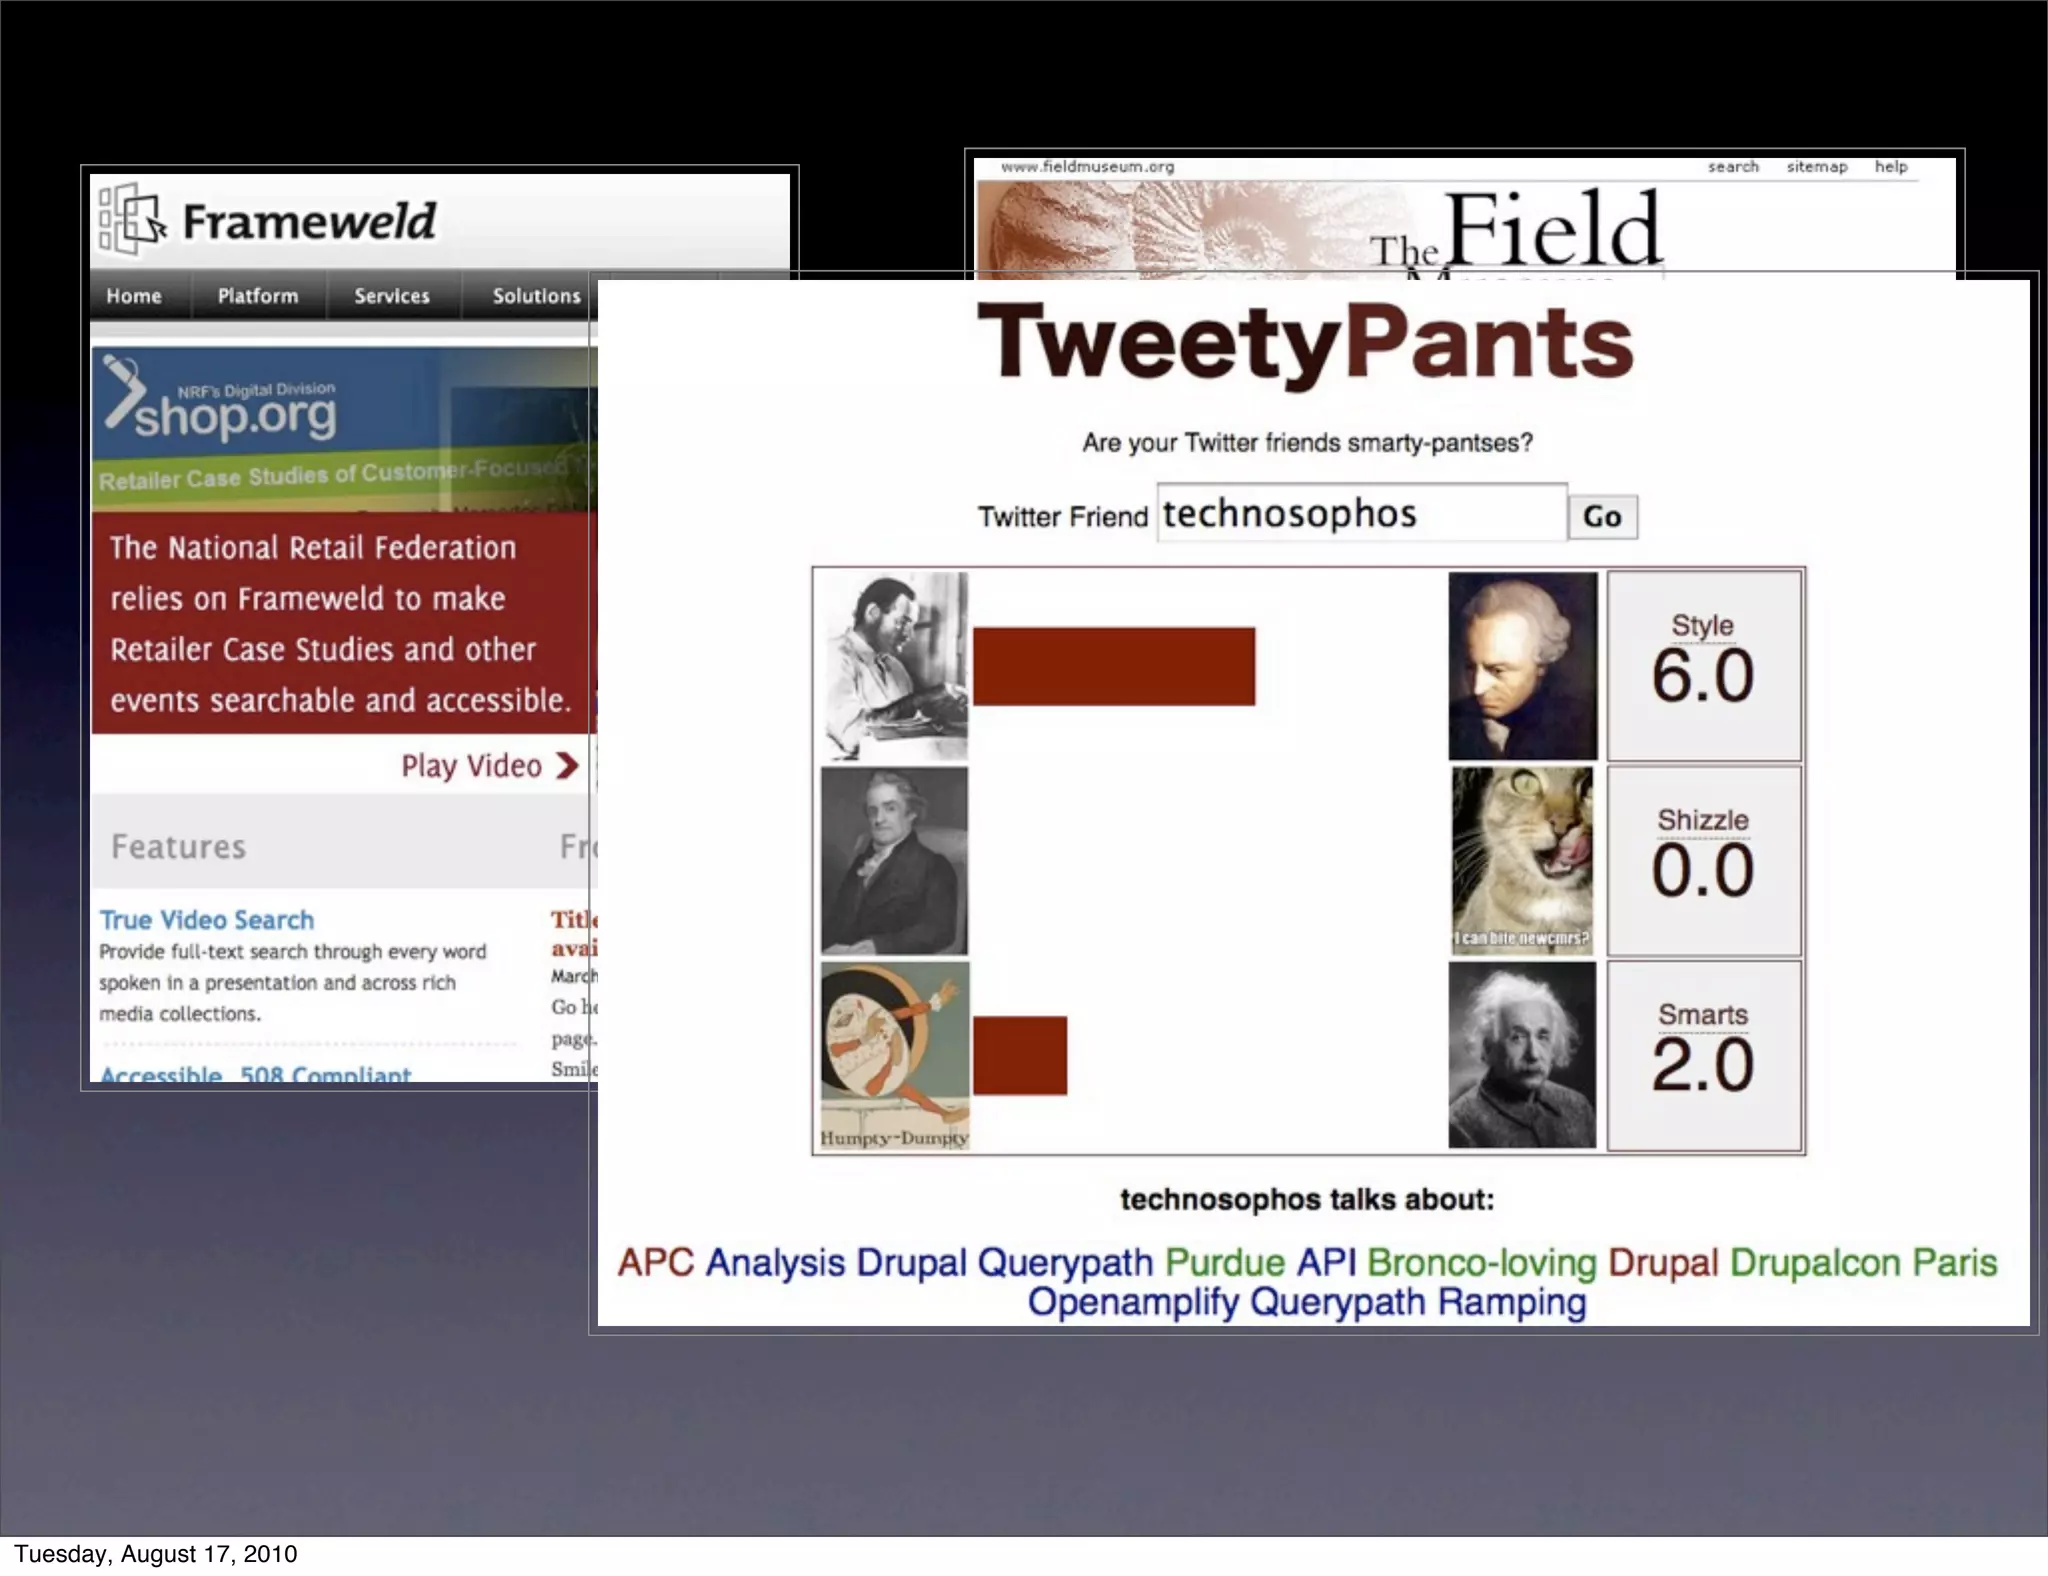
Task: Click the 'technosophos talks about:' heading
Action: coord(1306,1199)
